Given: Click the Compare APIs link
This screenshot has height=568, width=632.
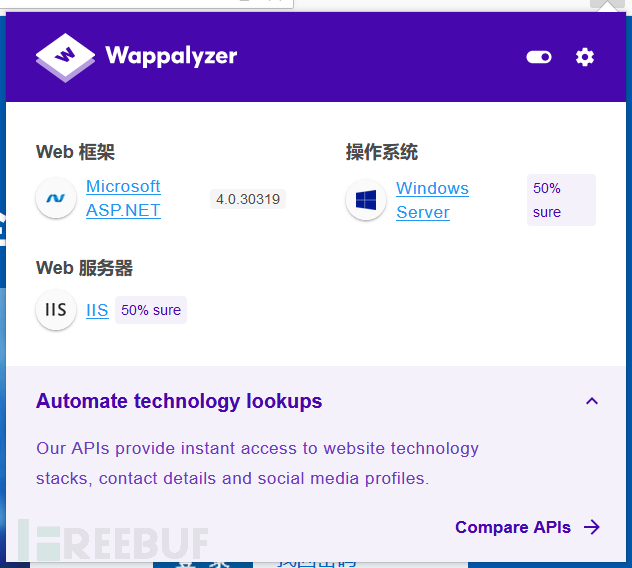Looking at the screenshot, I should click(513, 527).
